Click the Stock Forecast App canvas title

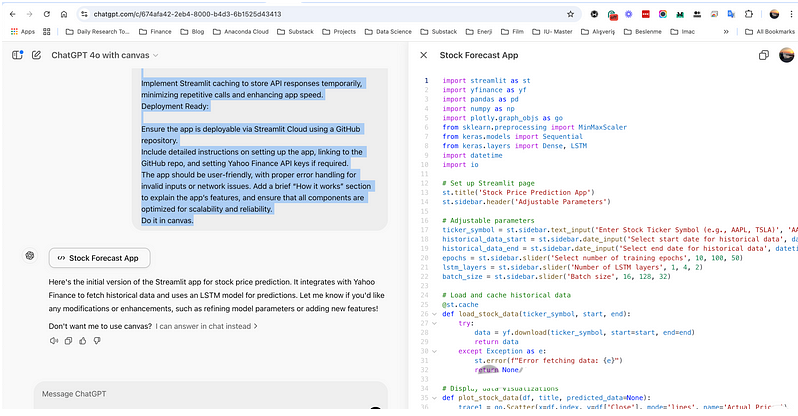pyautogui.click(x=479, y=55)
